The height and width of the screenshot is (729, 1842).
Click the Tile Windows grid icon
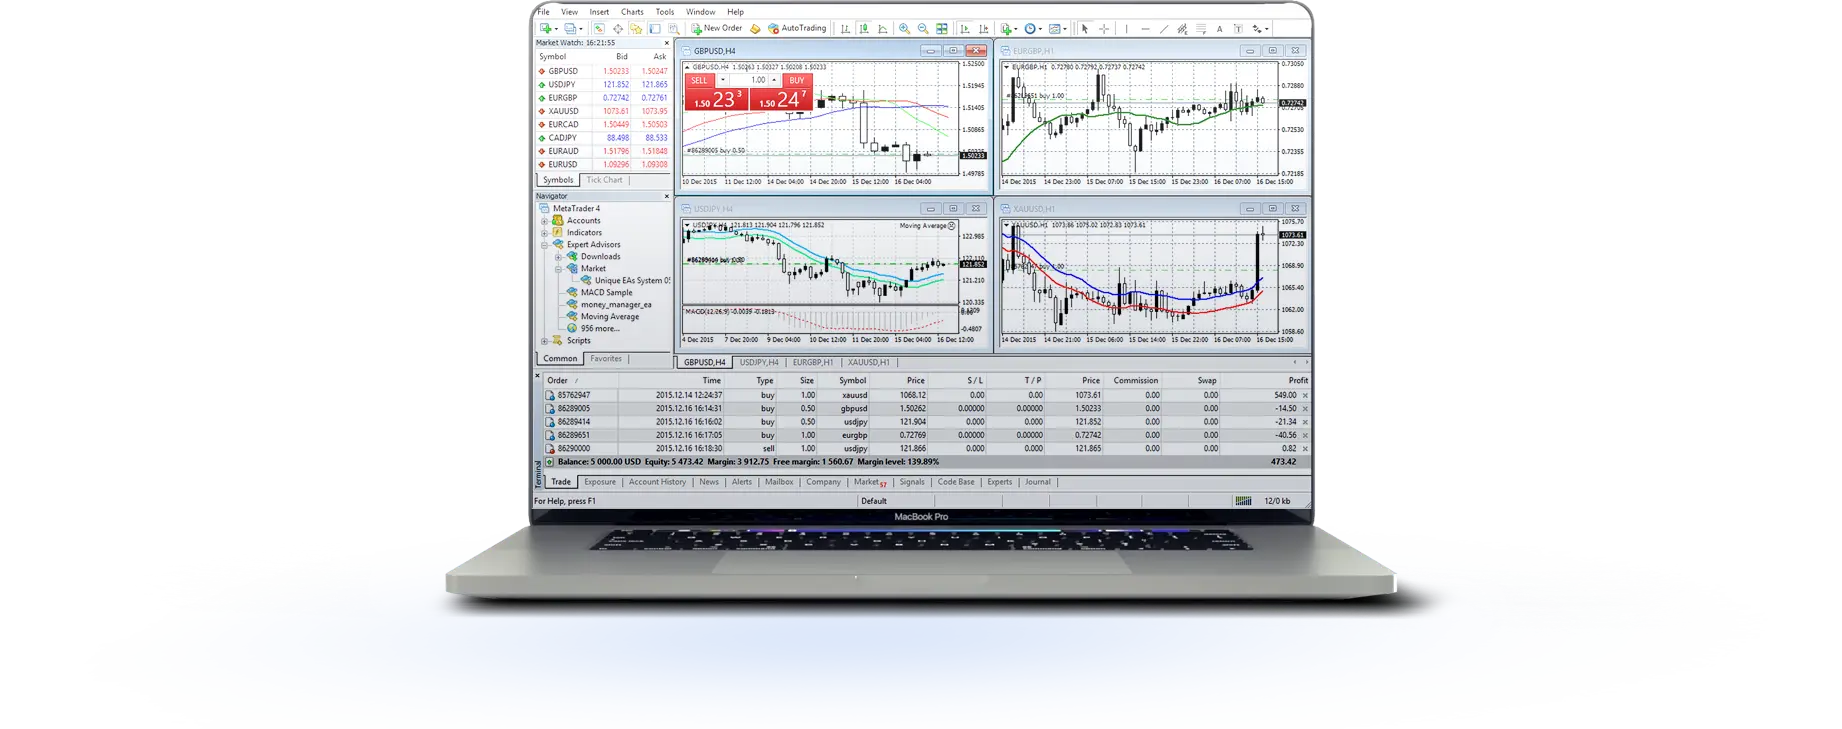941,29
